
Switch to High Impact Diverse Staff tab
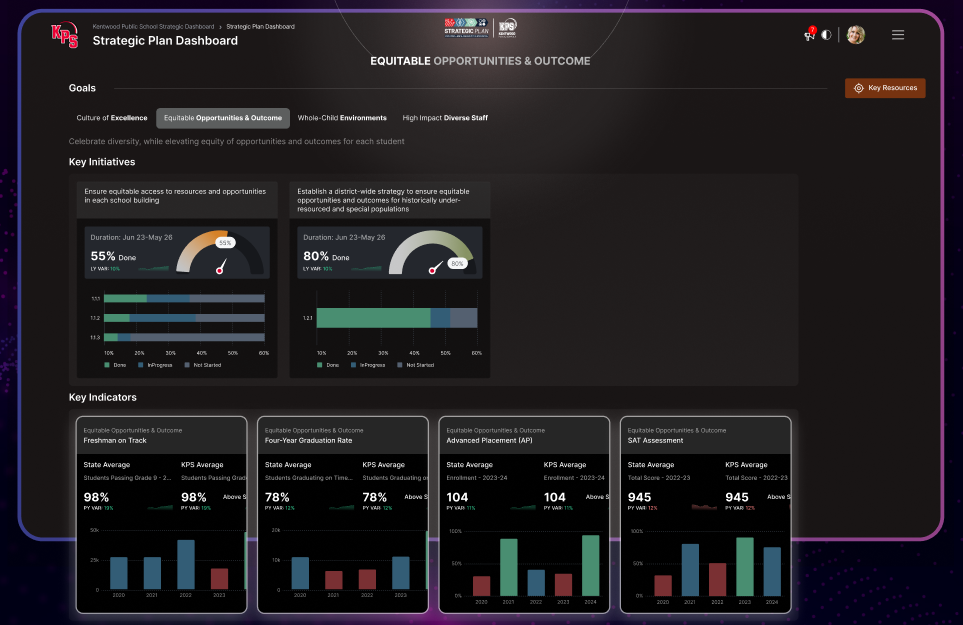445,118
